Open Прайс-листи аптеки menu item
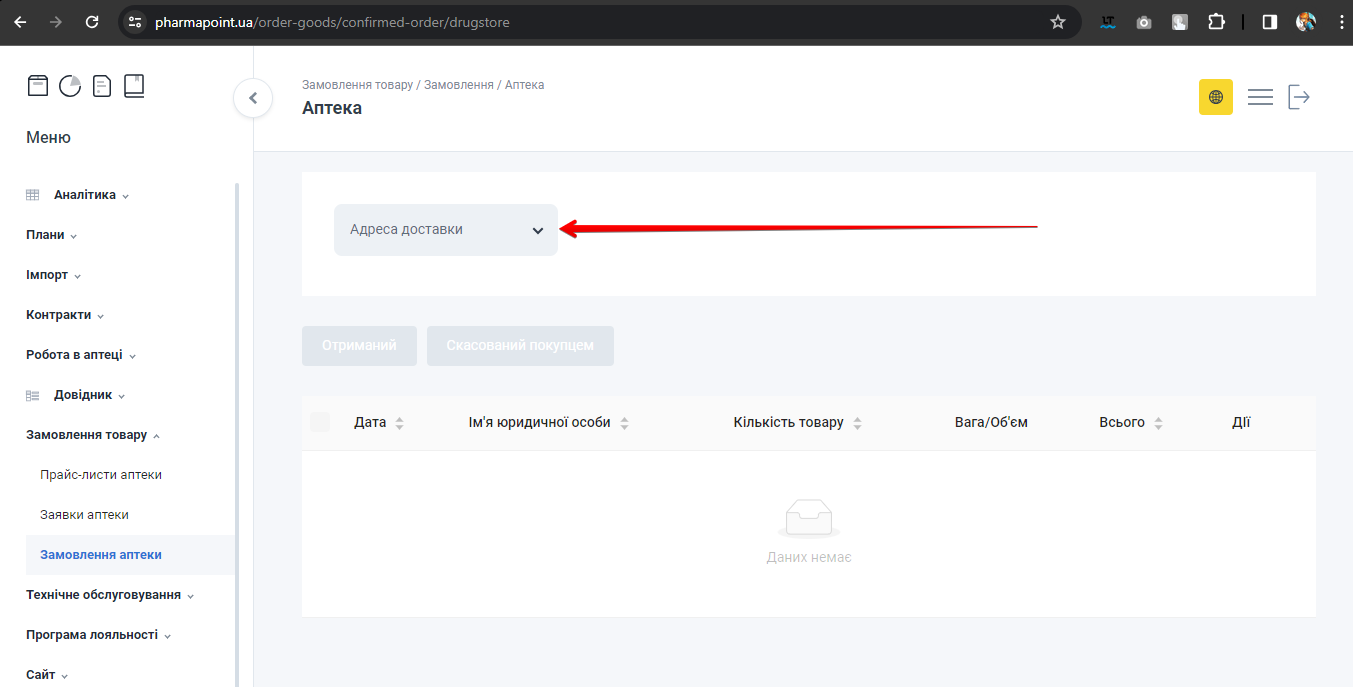1353x687 pixels. (101, 475)
